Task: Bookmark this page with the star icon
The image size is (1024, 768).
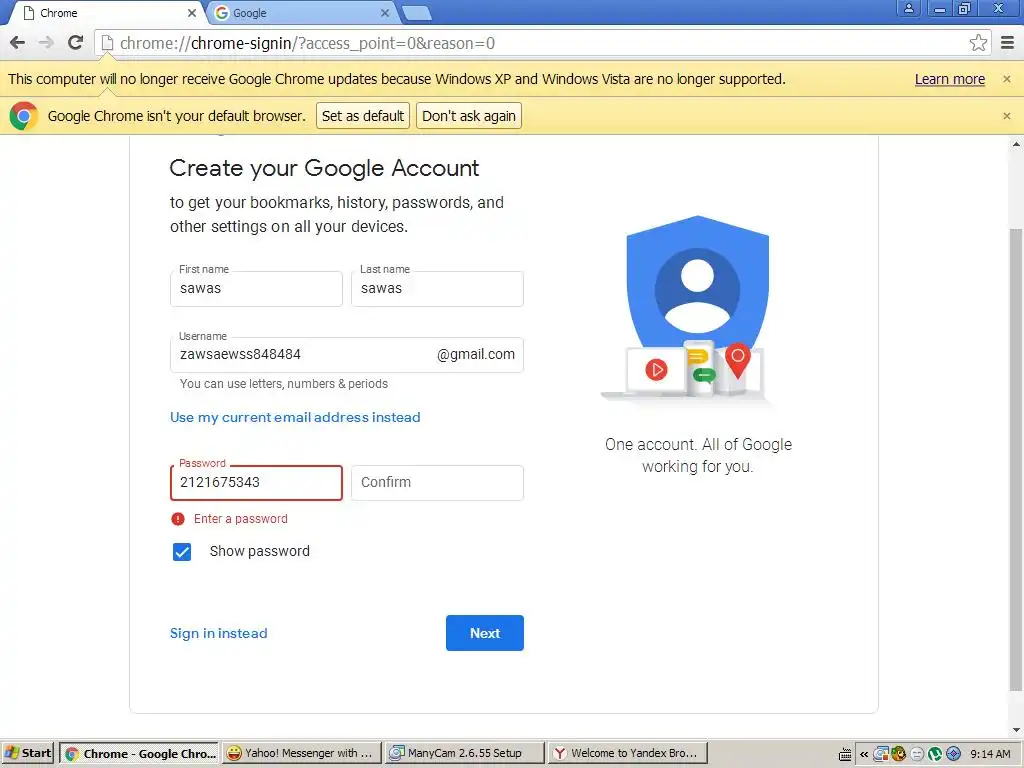Action: pyautogui.click(x=978, y=43)
